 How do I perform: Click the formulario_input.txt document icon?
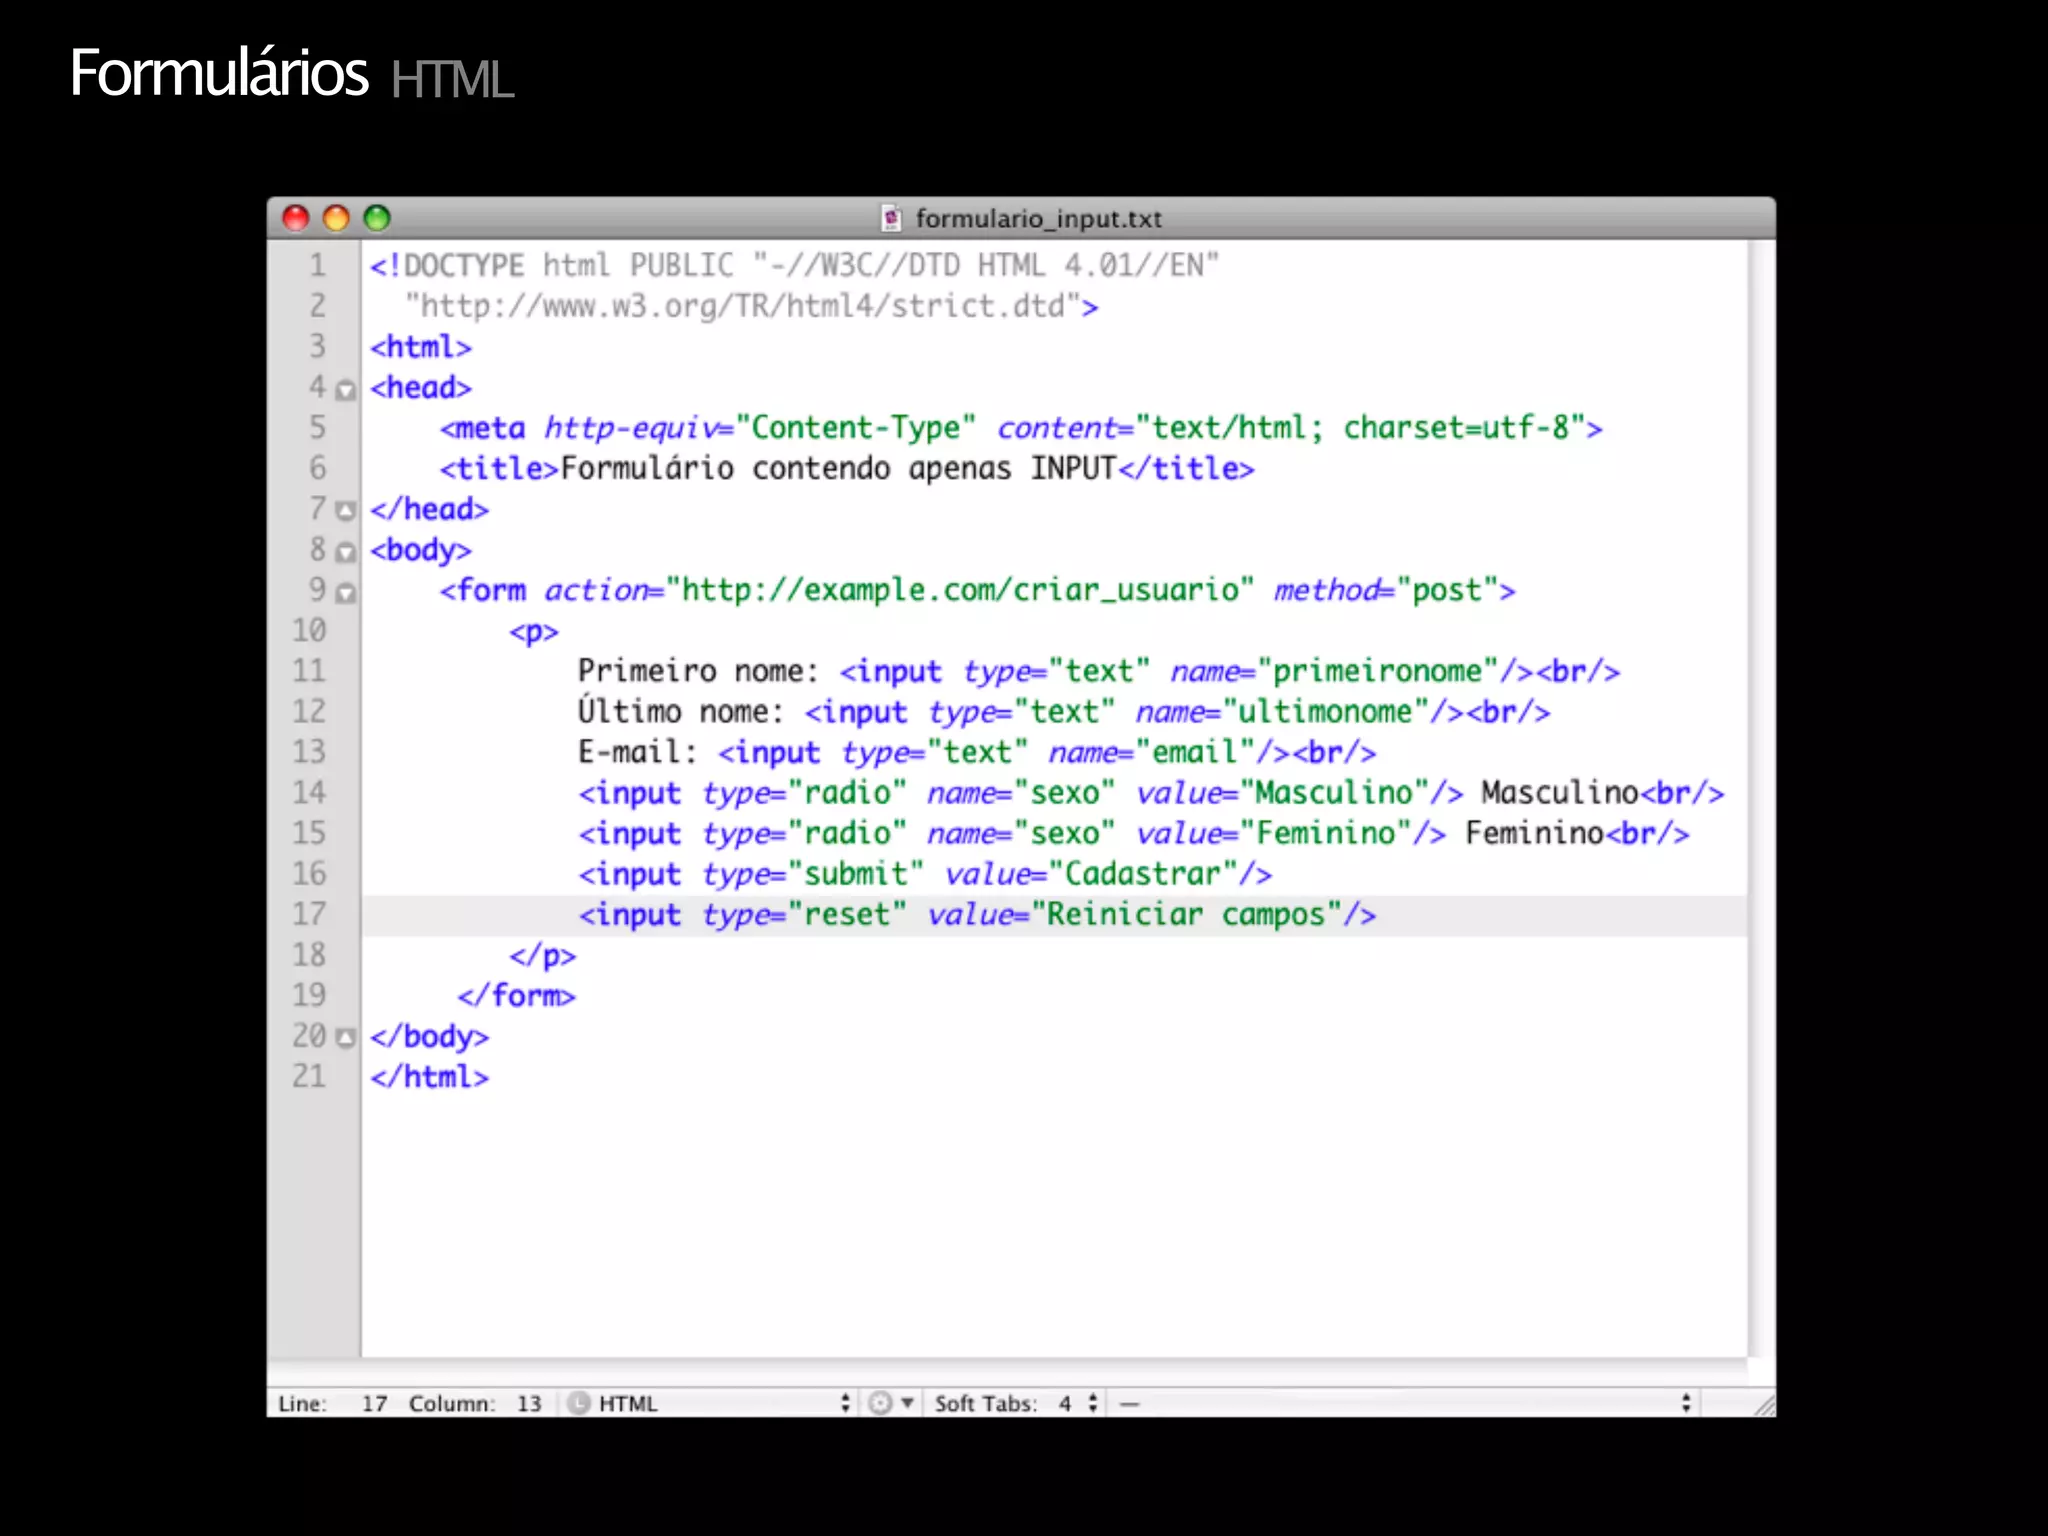[891, 218]
